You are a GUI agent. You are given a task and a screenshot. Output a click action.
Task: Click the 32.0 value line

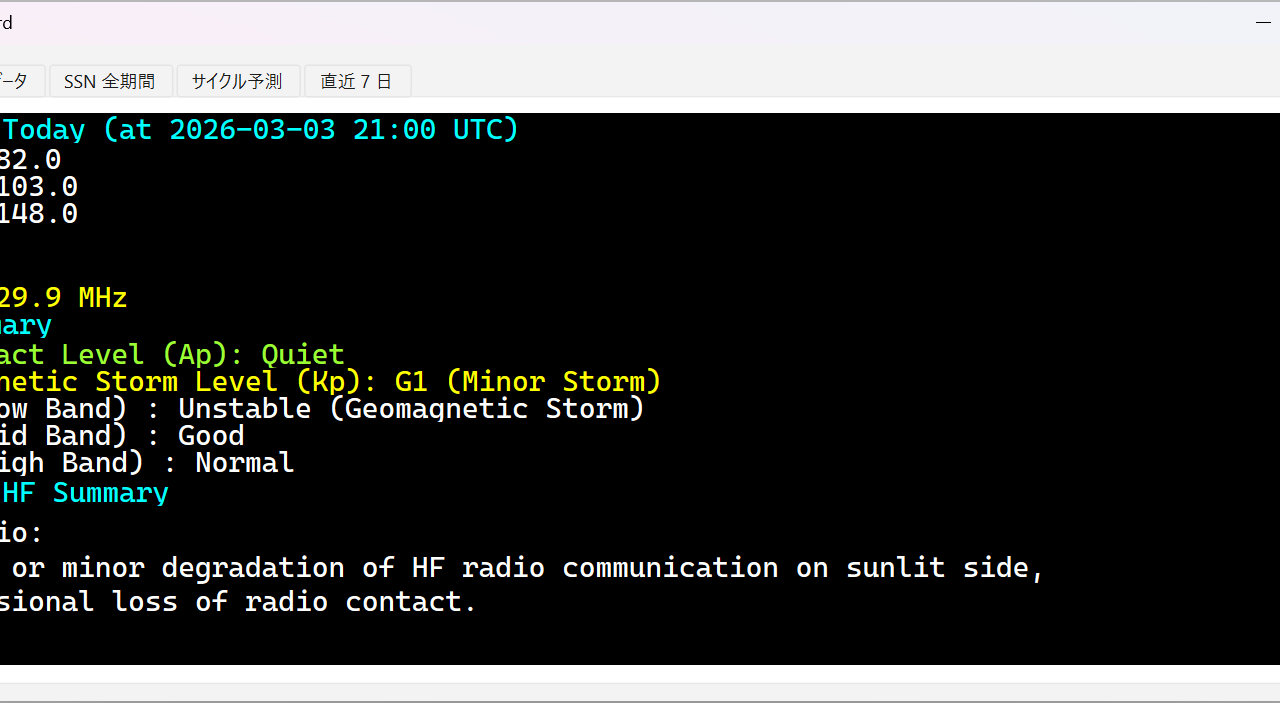click(30, 159)
